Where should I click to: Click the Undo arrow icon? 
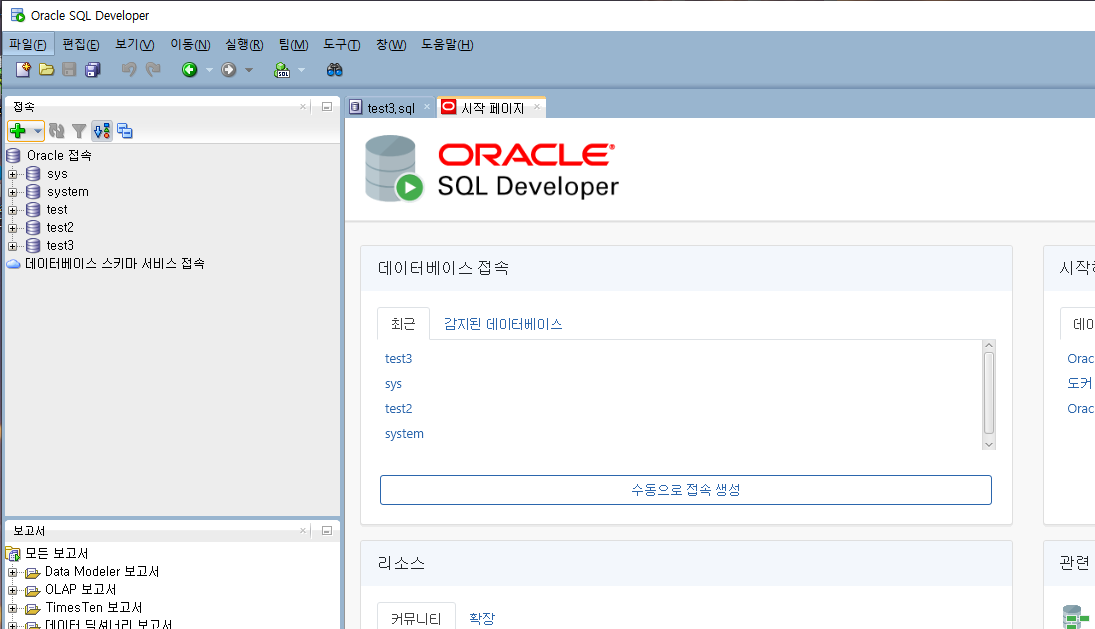coord(128,69)
